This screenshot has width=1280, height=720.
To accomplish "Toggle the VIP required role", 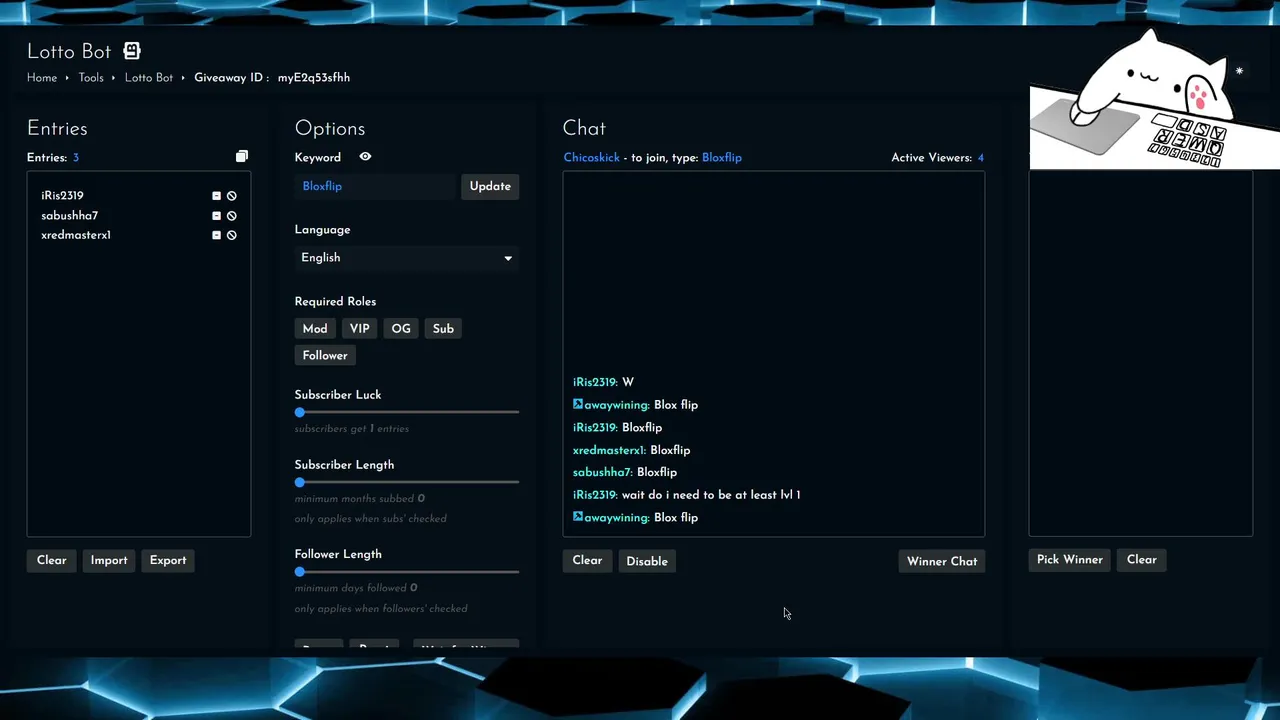I will tap(359, 329).
